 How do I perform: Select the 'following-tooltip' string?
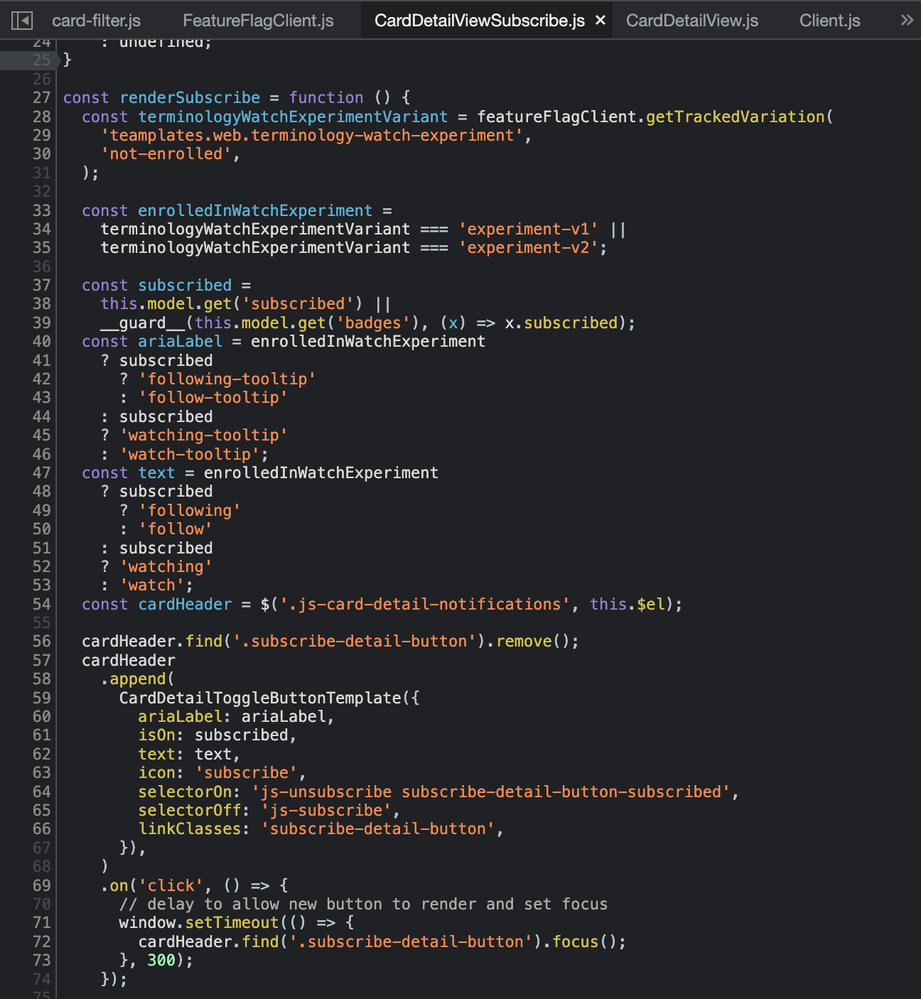pyautogui.click(x=226, y=378)
